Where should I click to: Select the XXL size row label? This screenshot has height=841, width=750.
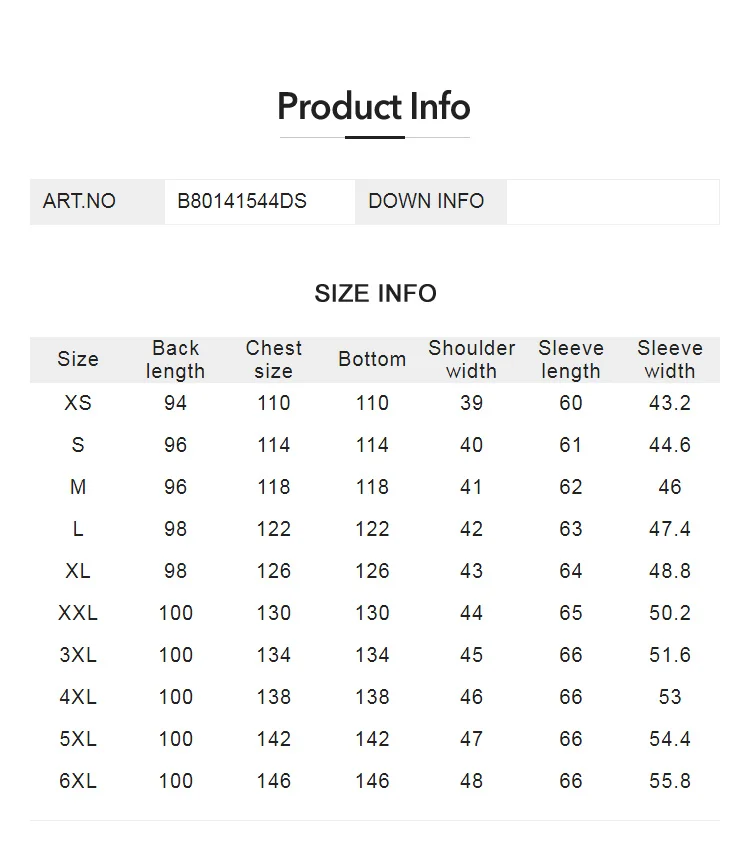coord(78,613)
